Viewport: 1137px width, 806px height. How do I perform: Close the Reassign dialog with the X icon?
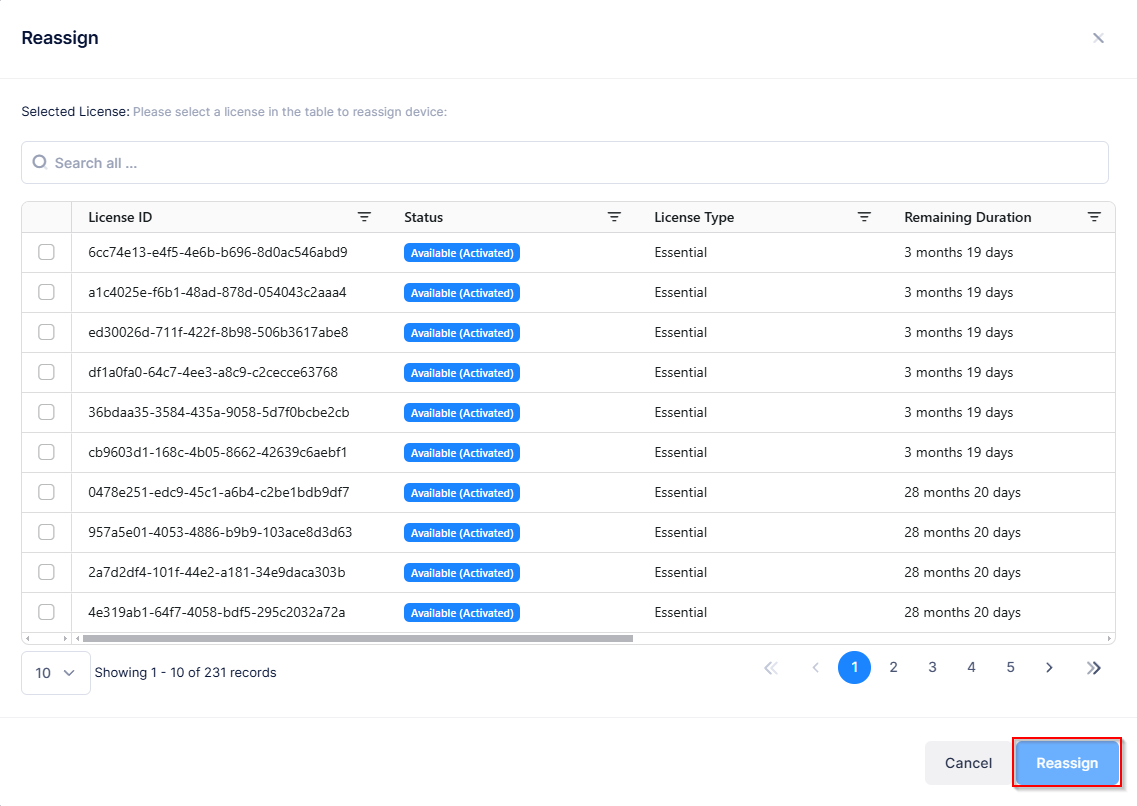1098,38
